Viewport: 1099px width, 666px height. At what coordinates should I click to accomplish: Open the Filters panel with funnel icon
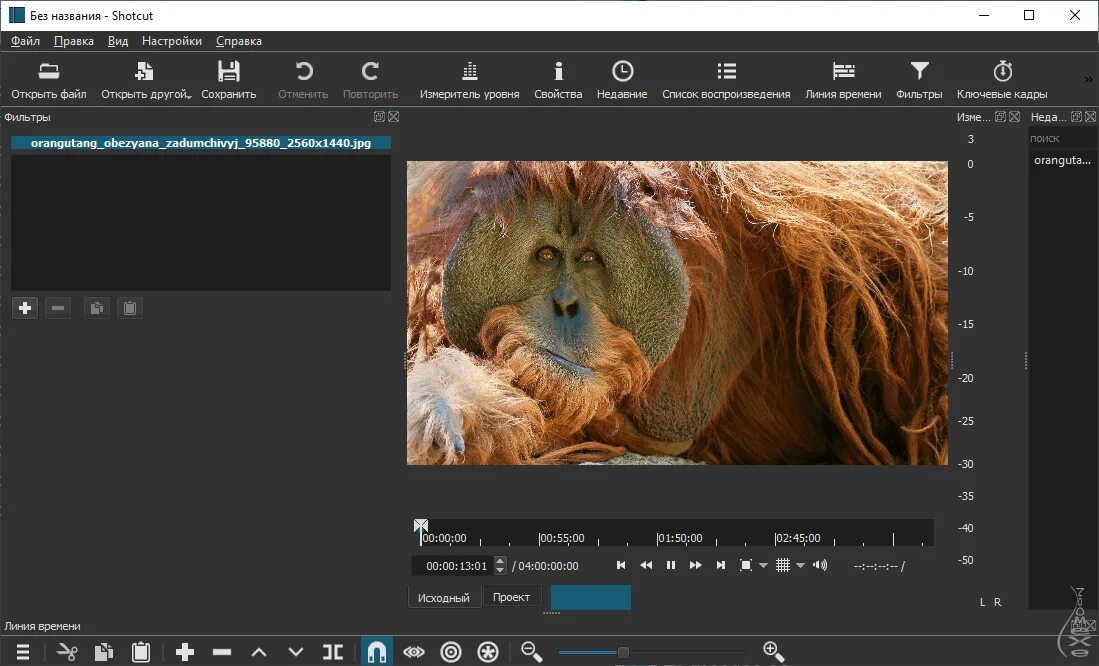pos(919,72)
